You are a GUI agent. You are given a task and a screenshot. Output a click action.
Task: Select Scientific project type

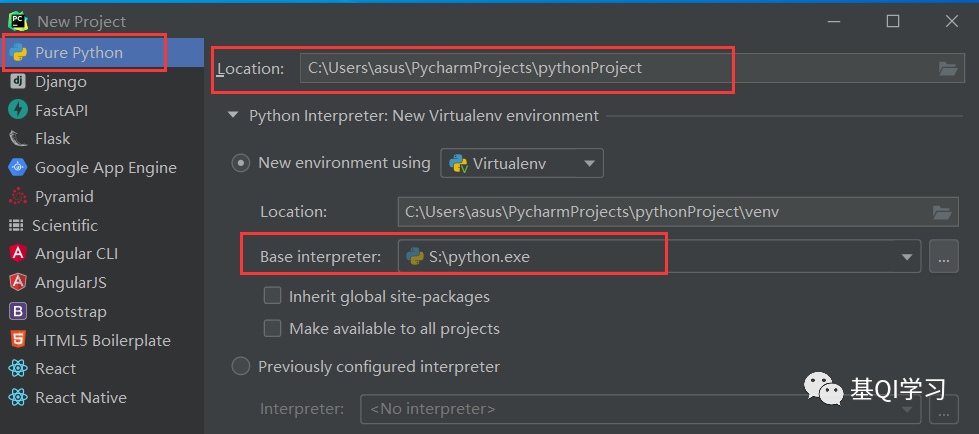[102, 225]
